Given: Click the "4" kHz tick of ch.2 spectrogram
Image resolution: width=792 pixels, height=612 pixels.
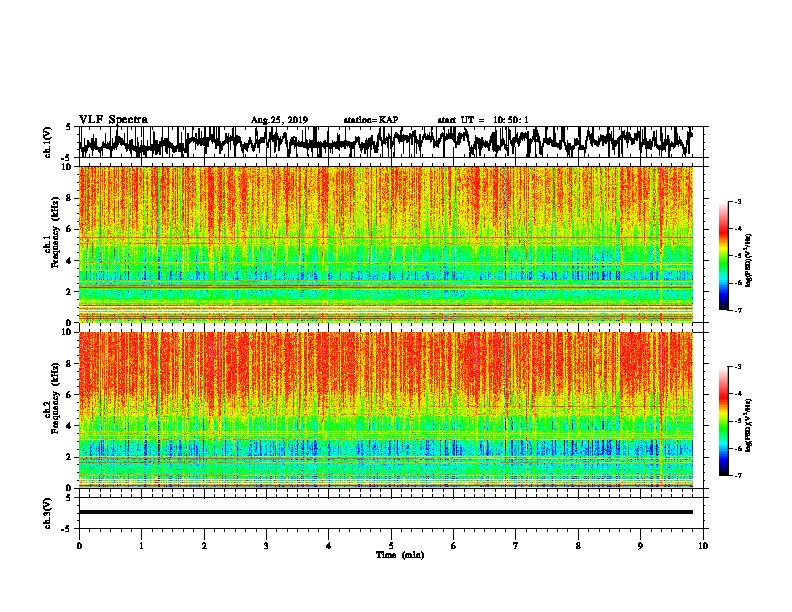Looking at the screenshot, I should [x=70, y=426].
